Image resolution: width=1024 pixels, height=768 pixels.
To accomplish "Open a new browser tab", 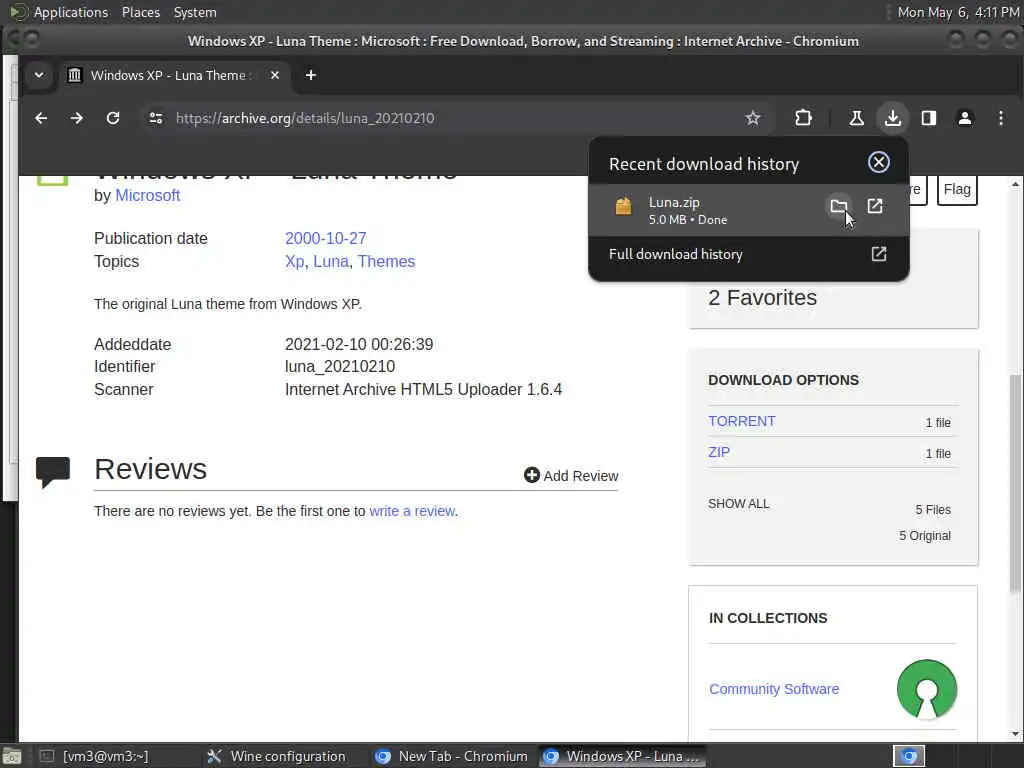I will click(x=311, y=75).
